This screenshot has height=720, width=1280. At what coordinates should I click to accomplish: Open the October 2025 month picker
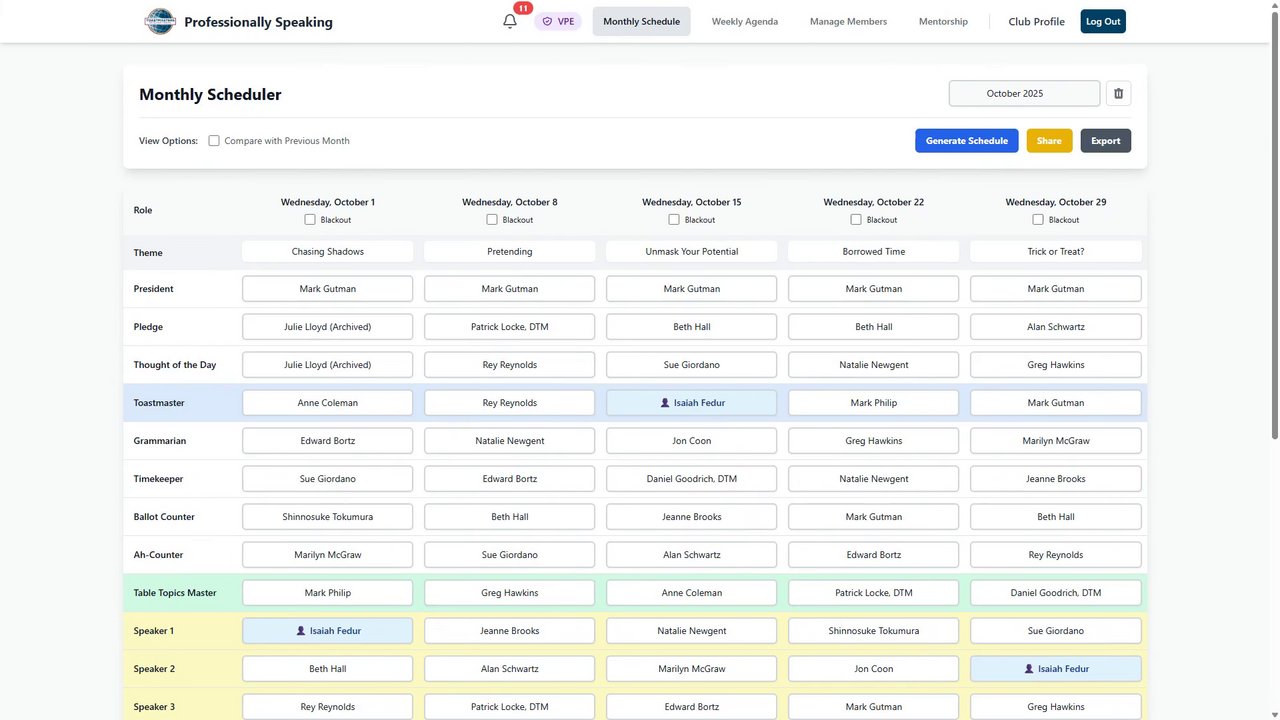click(1024, 93)
